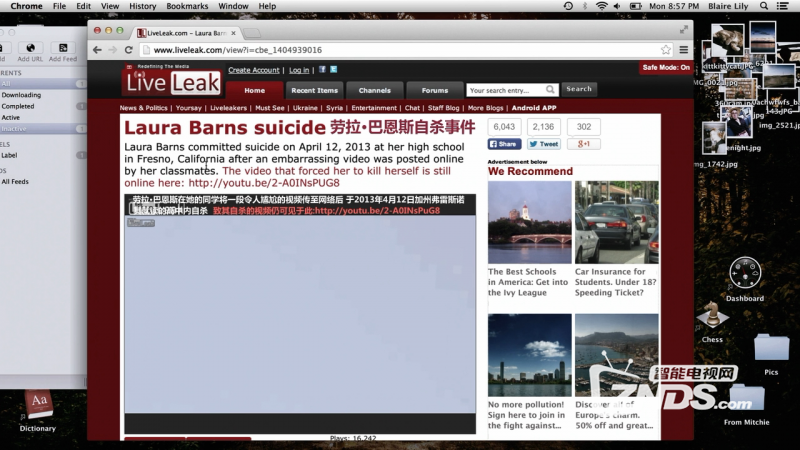Select the LiveLeak.com browser tab

click(184, 33)
